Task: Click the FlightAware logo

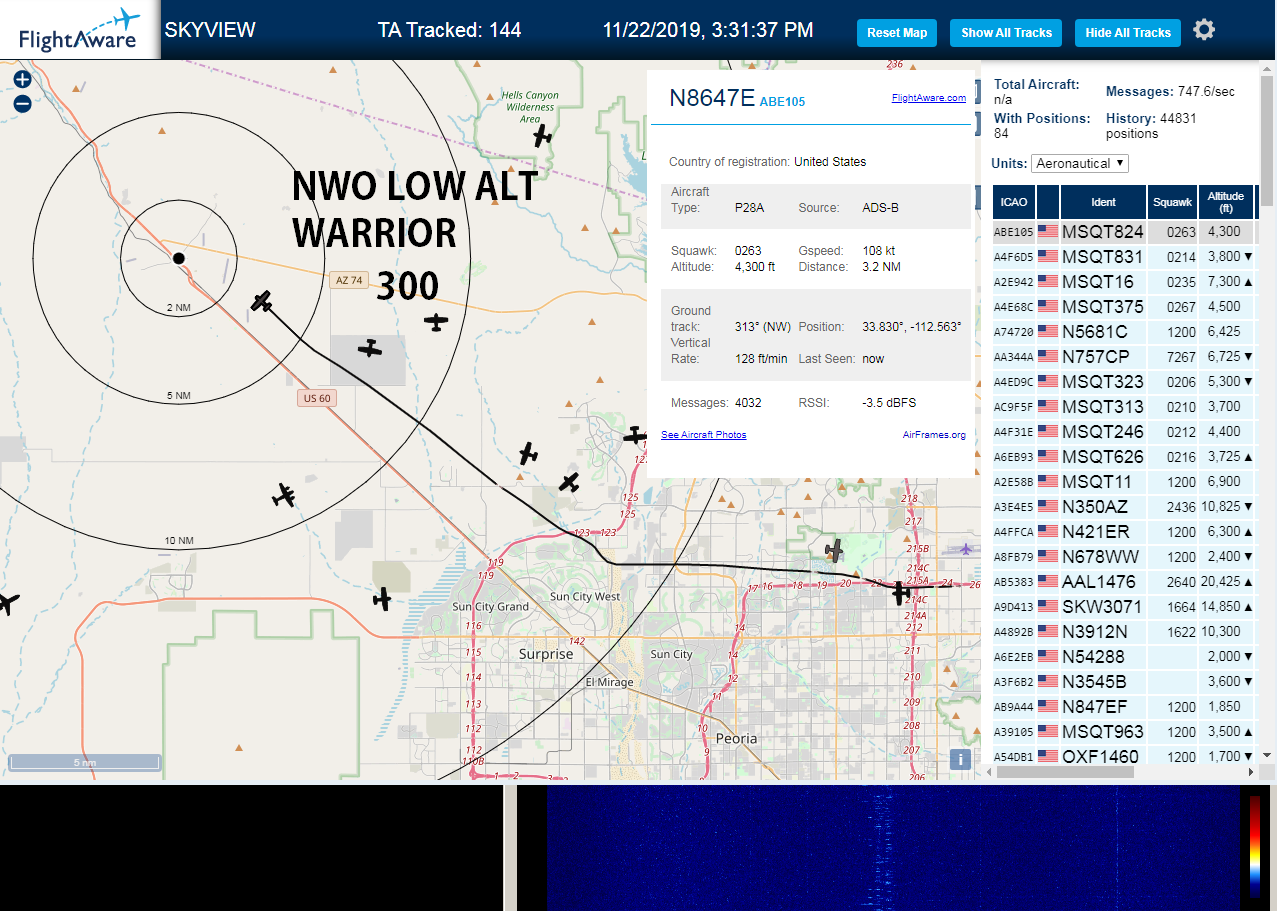Action: coord(80,30)
